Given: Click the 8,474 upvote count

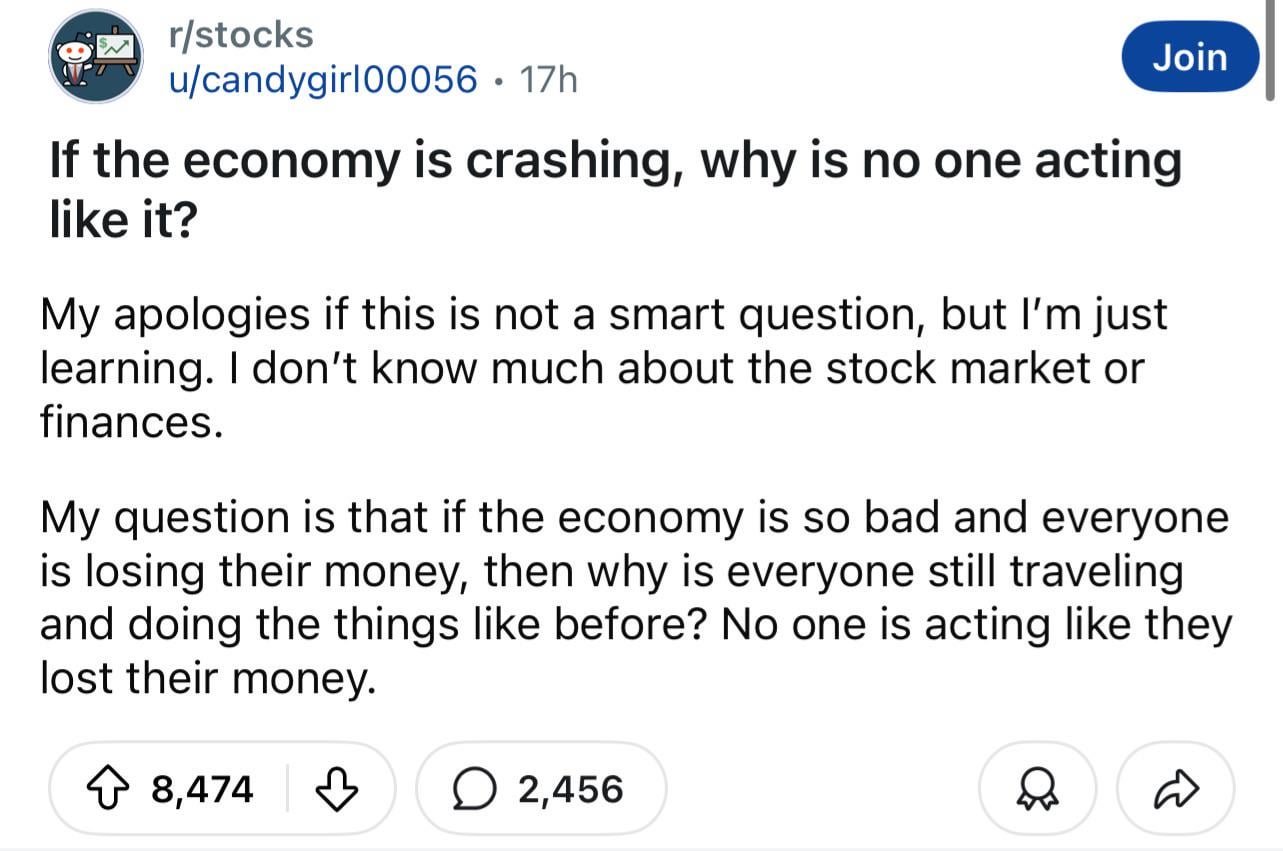Looking at the screenshot, I should [x=202, y=789].
